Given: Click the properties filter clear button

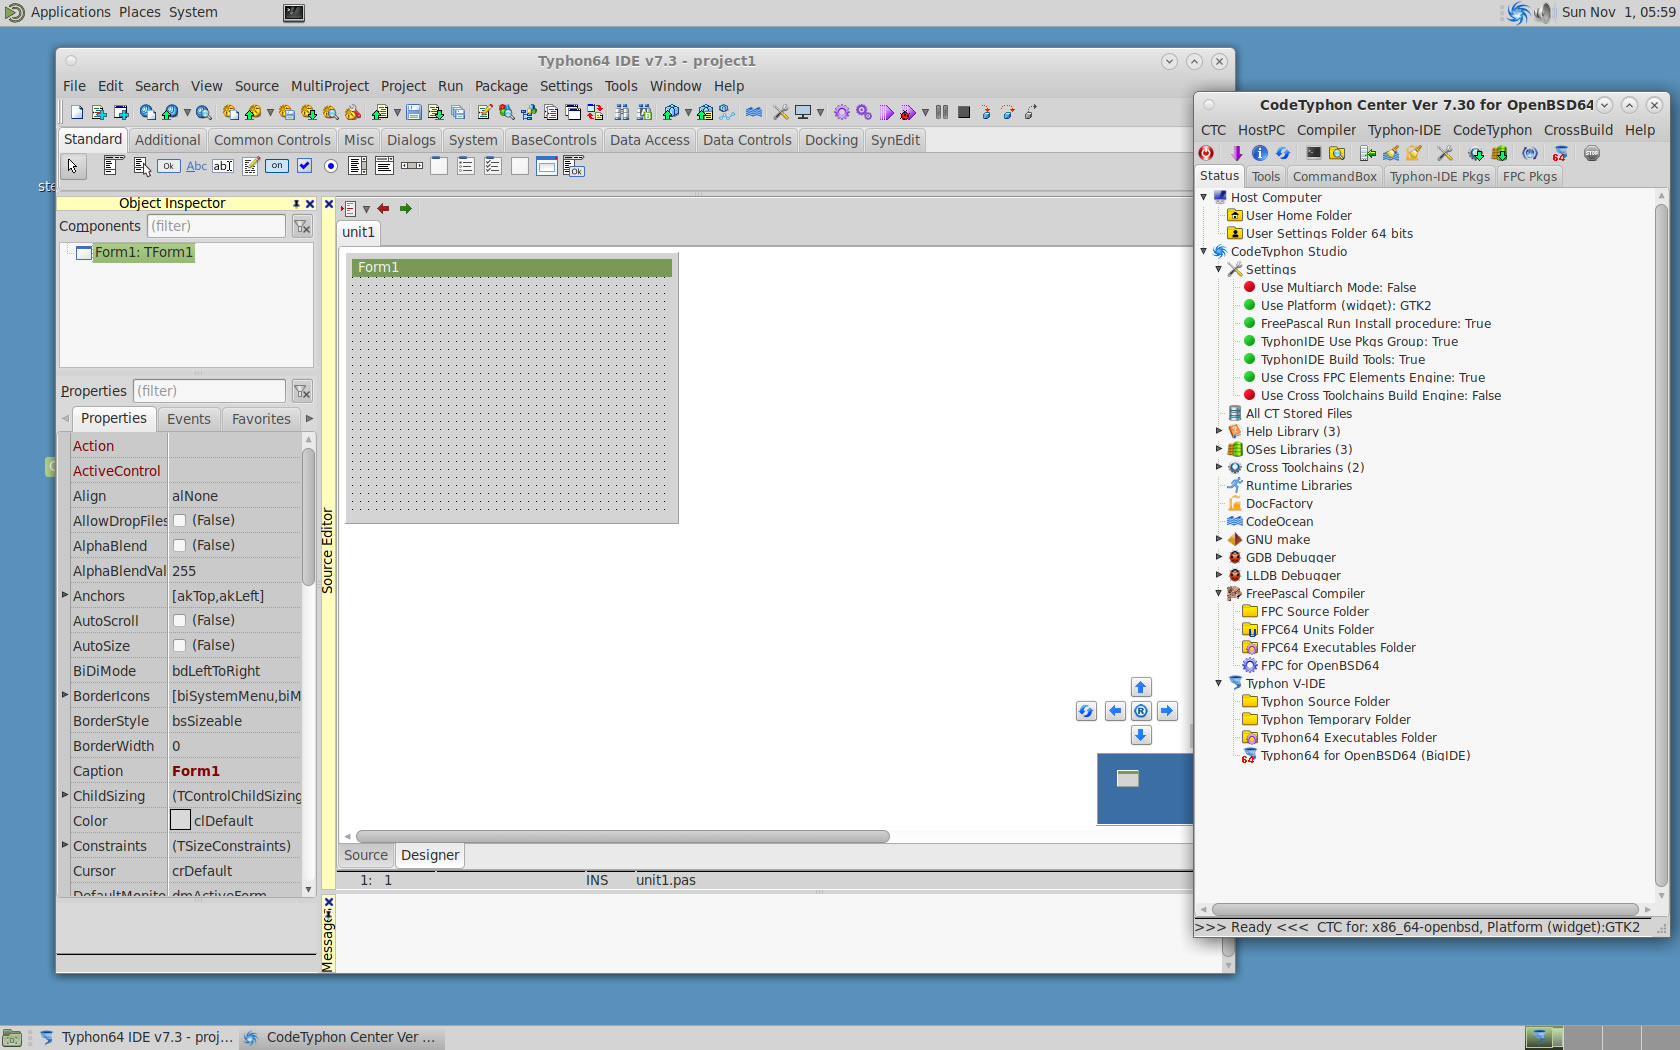Looking at the screenshot, I should point(302,391).
